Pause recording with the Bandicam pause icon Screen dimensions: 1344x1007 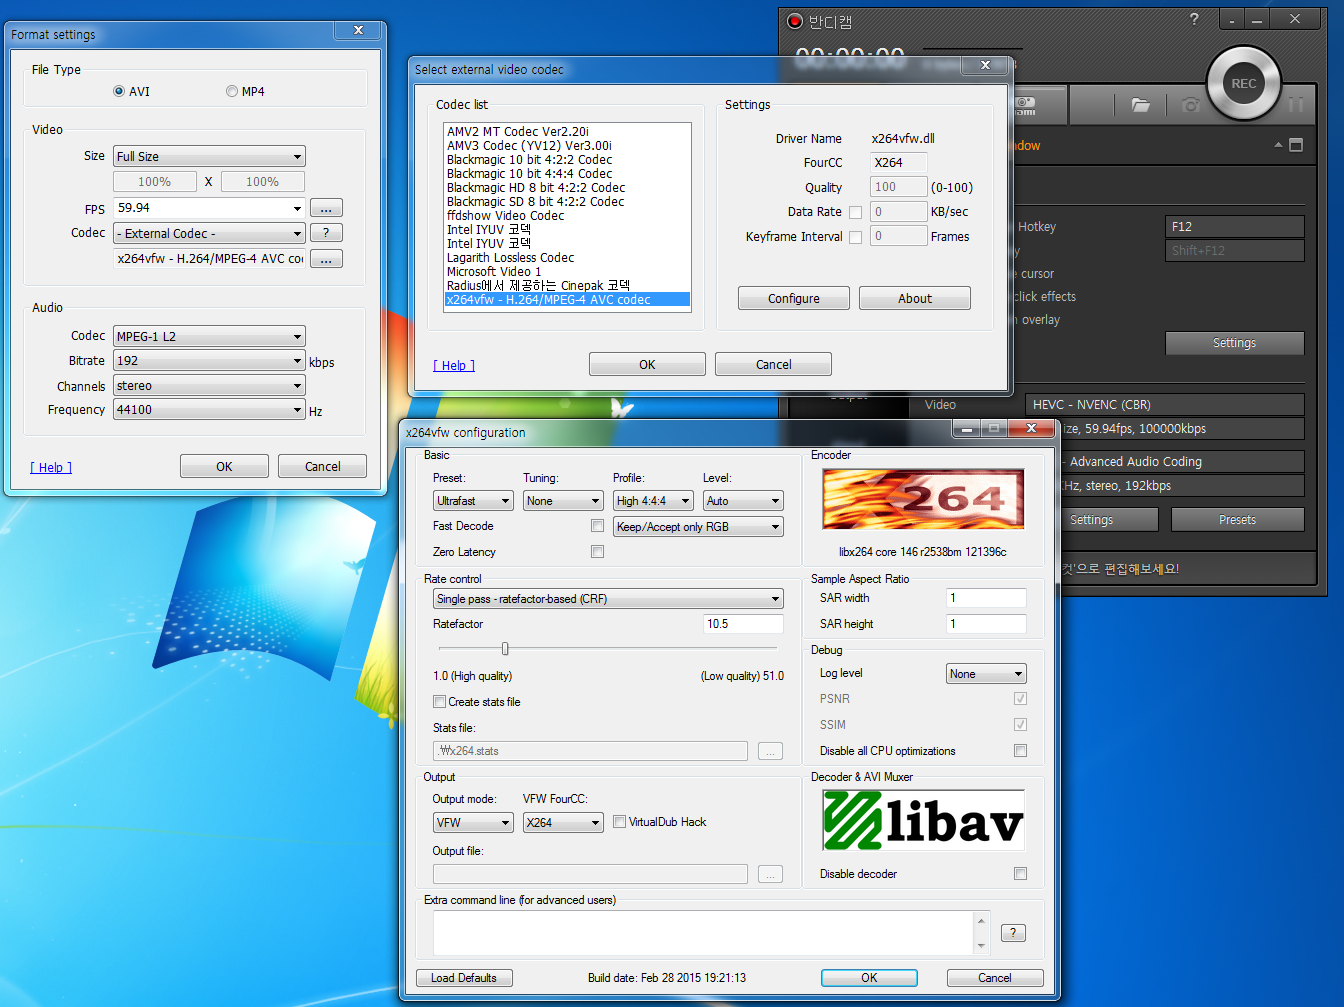(1296, 104)
